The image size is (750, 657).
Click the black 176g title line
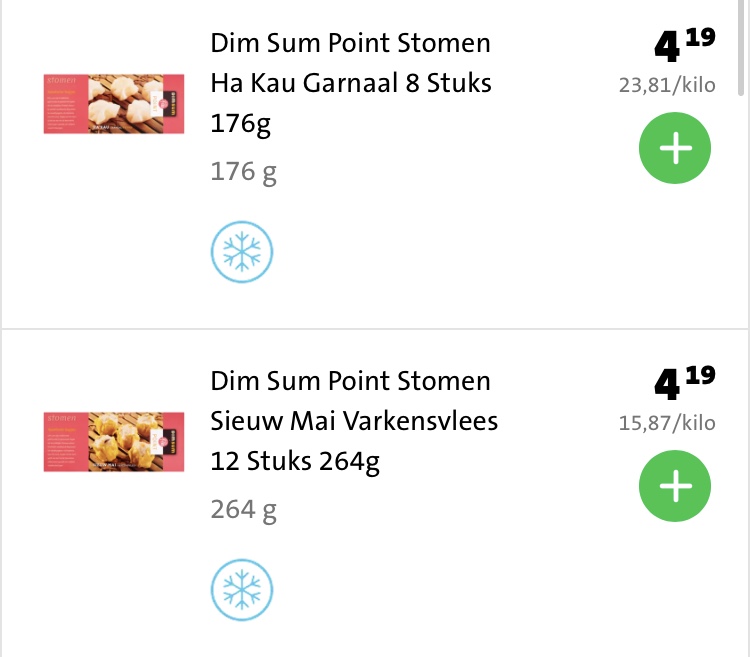(x=241, y=124)
